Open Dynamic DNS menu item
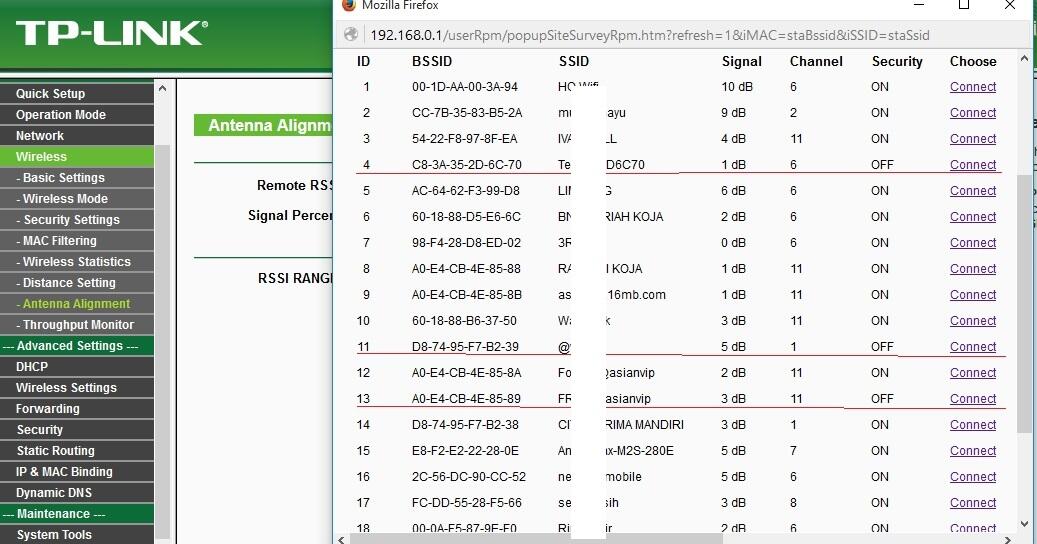1037x544 pixels. (77, 492)
